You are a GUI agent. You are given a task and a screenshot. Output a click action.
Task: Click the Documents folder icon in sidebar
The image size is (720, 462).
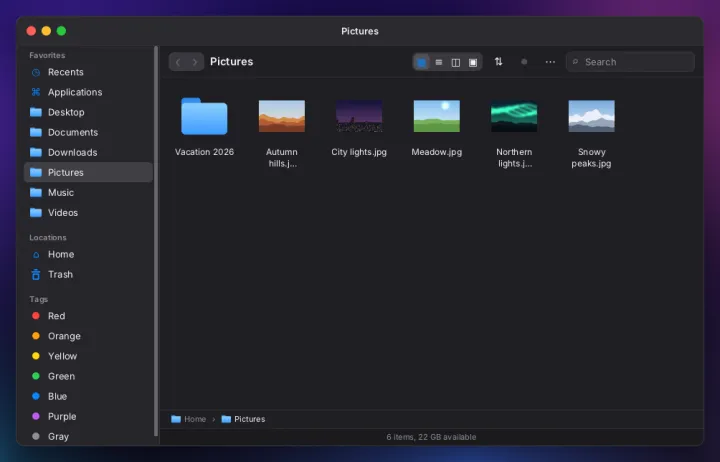pyautogui.click(x=36, y=132)
